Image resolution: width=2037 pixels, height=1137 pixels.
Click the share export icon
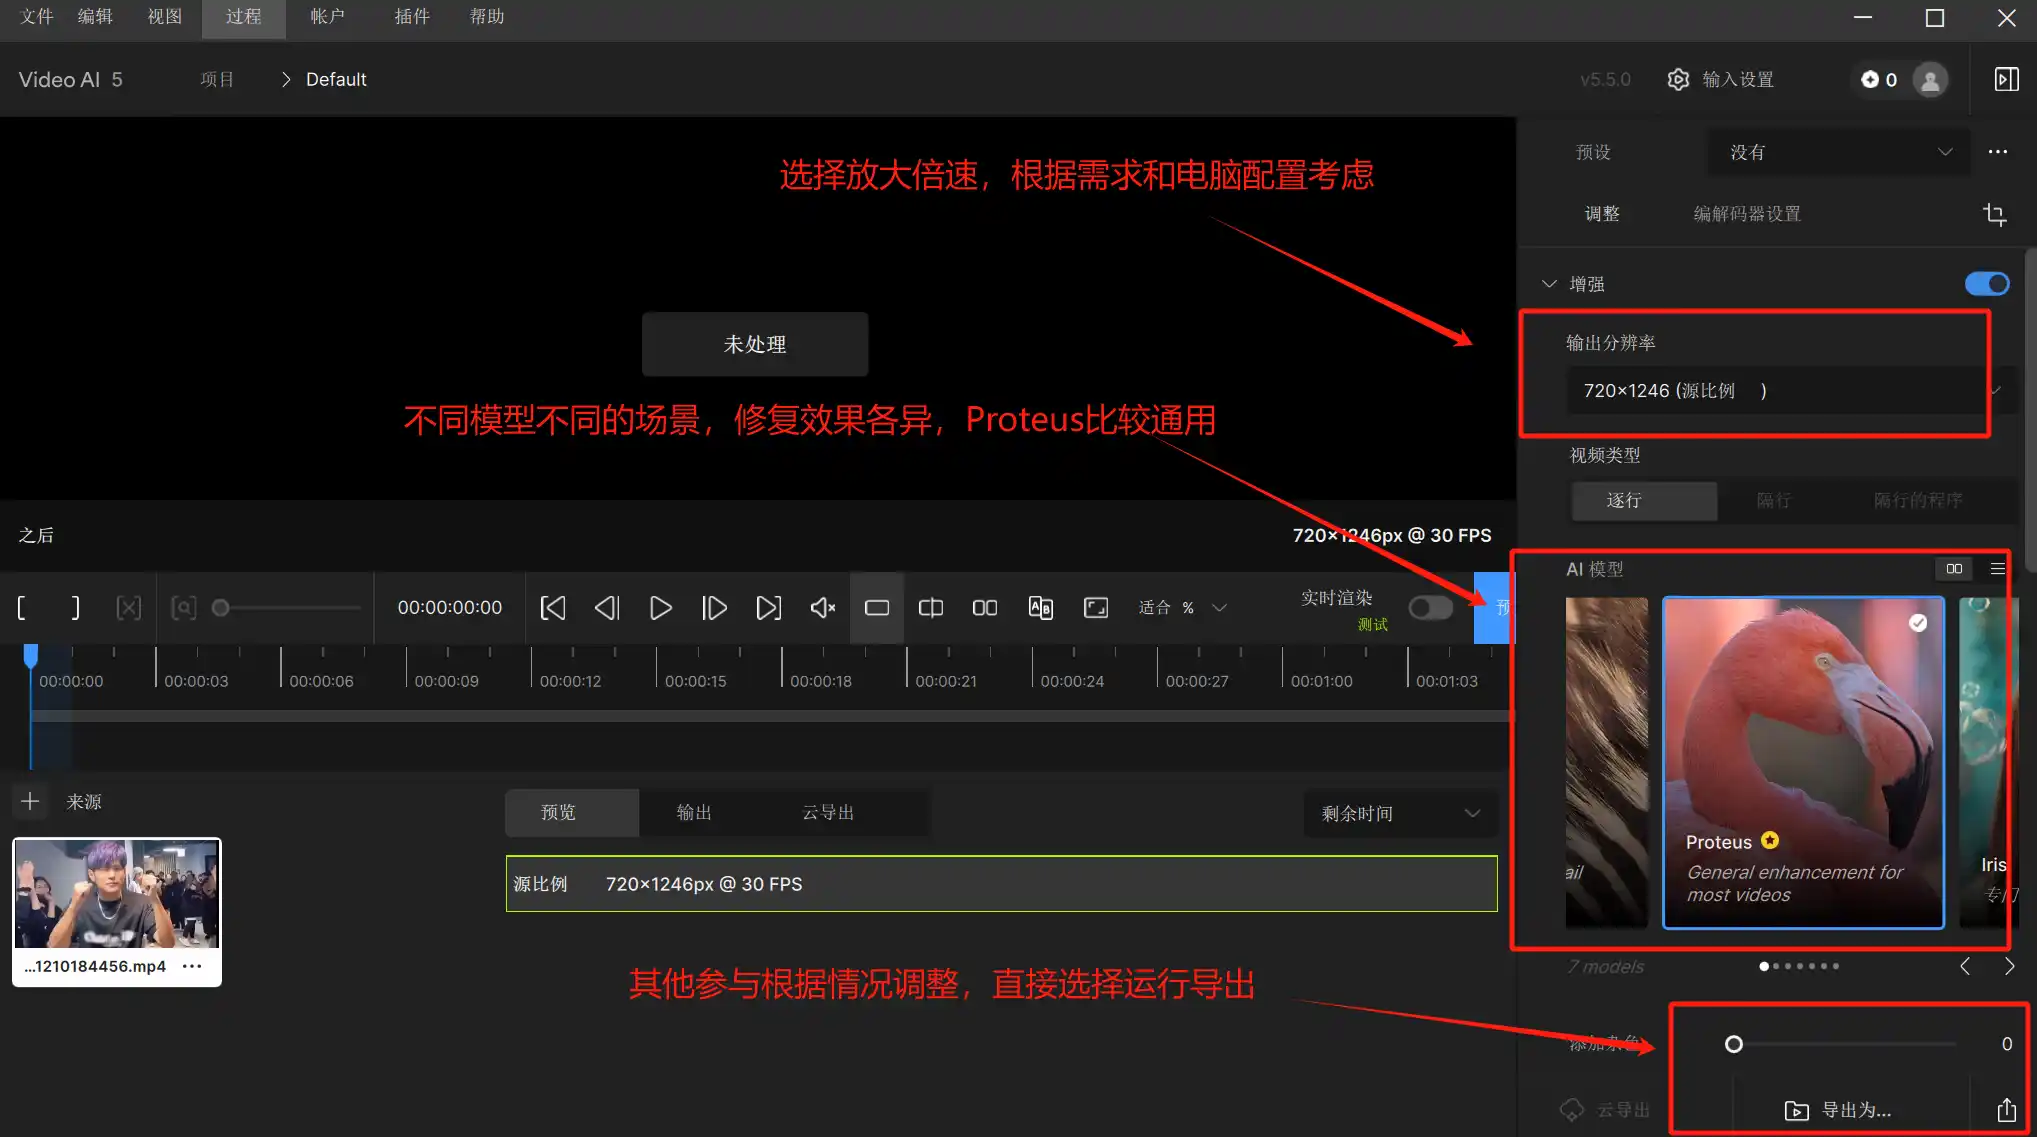coord(2006,1110)
